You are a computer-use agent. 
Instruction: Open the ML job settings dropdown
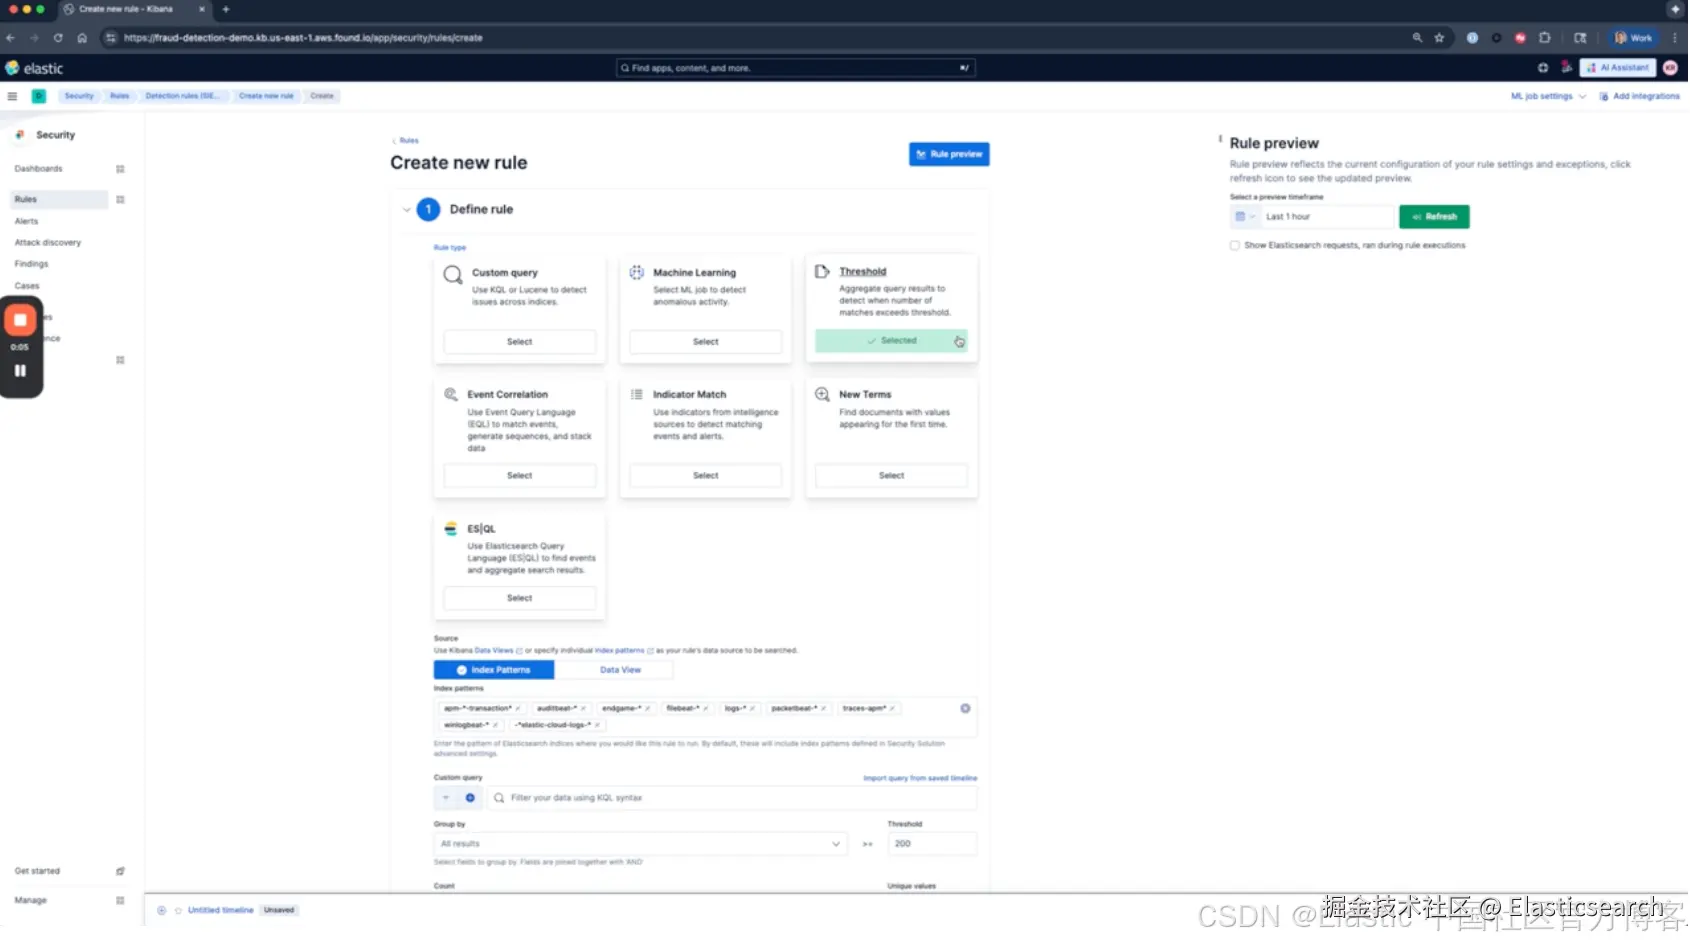click(1548, 97)
